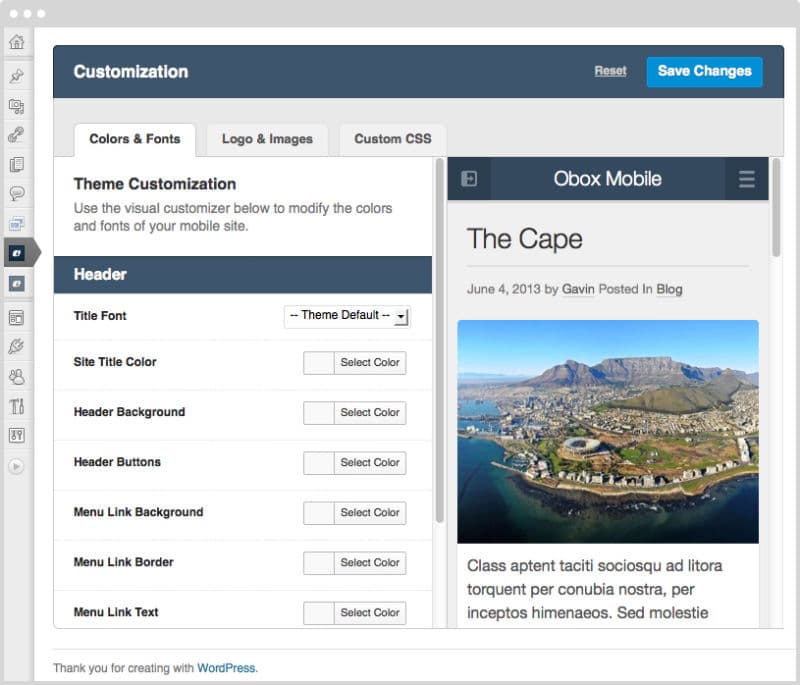Click the Cape Town photo in preview
The image size is (800, 685).
[x=608, y=432]
